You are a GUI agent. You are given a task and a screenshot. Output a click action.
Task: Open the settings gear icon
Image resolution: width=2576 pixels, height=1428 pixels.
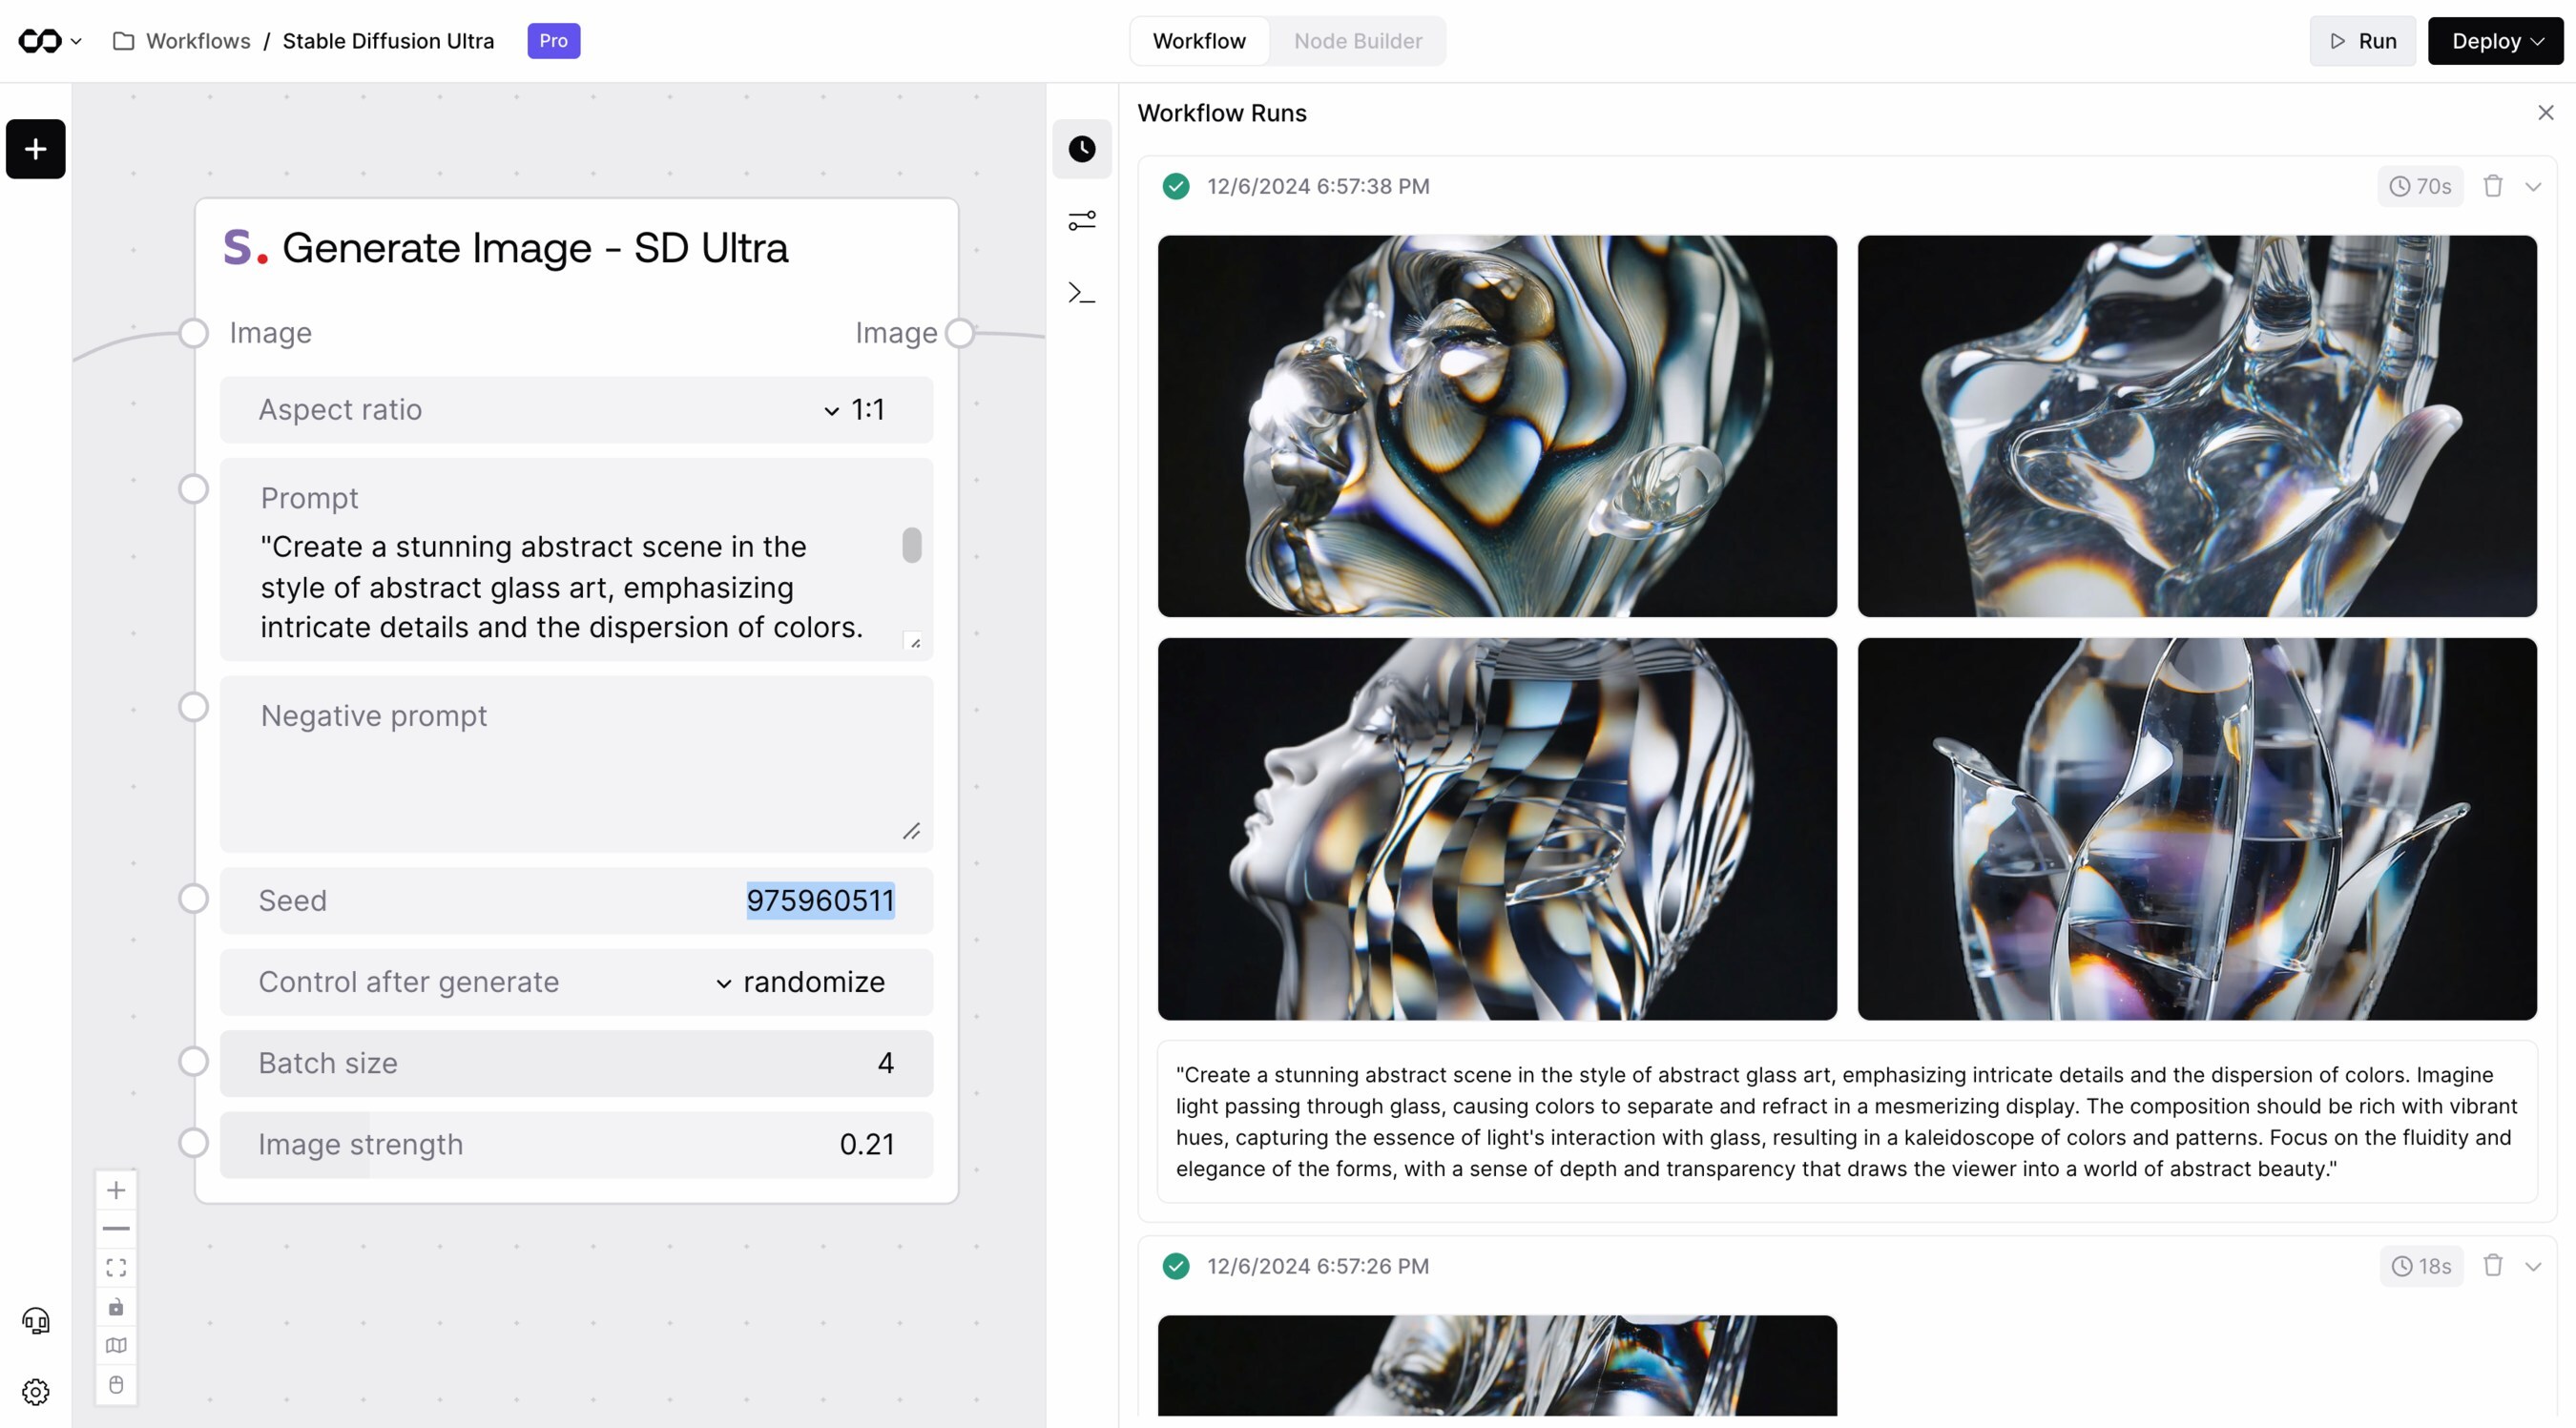pyautogui.click(x=36, y=1391)
